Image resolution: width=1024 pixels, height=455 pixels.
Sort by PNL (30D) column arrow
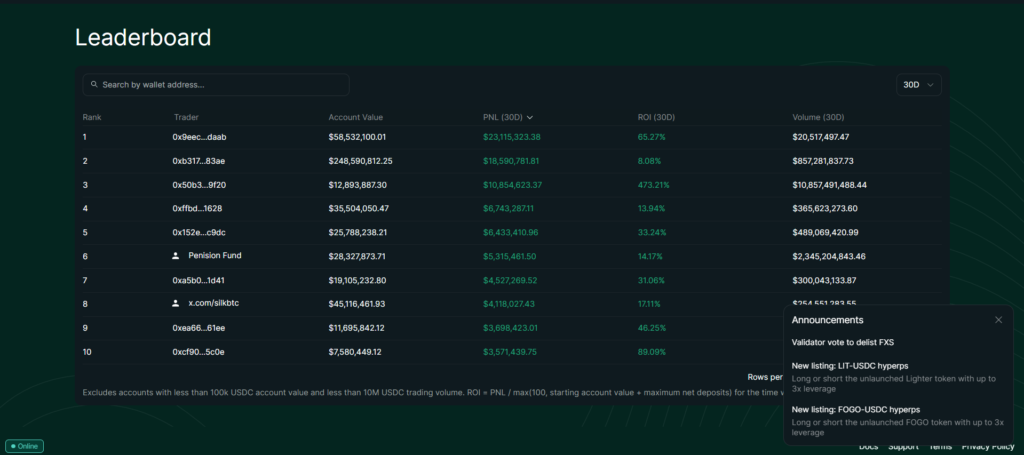click(530, 117)
